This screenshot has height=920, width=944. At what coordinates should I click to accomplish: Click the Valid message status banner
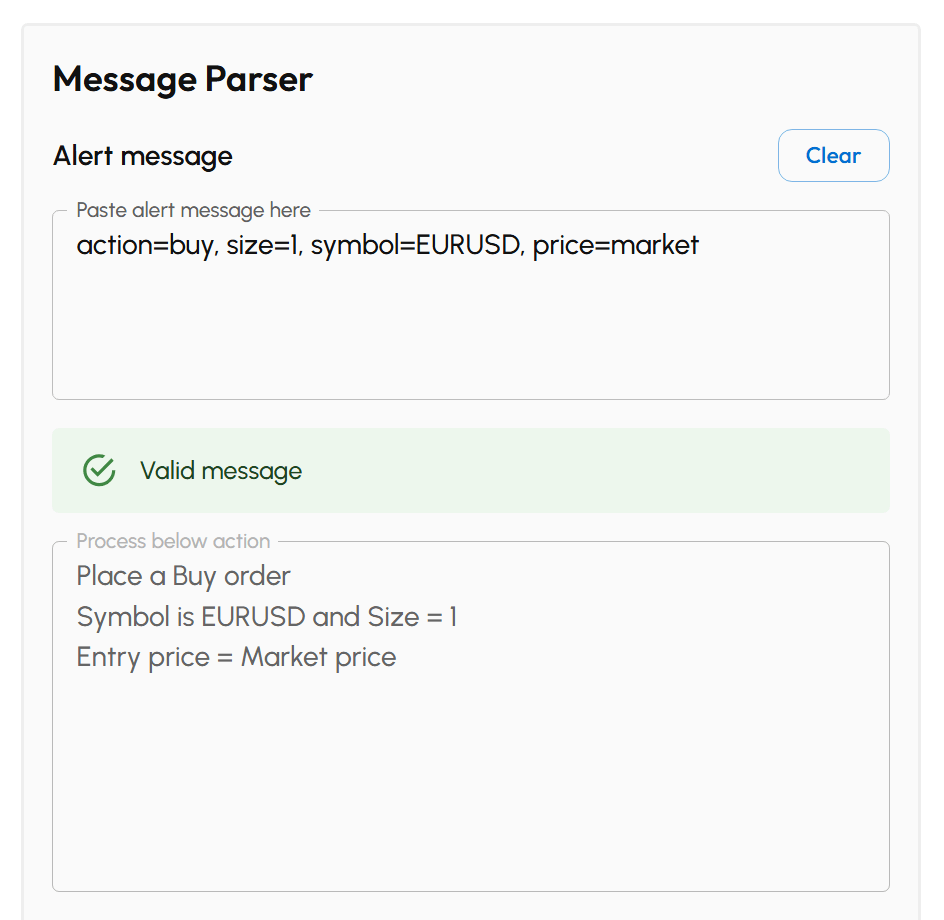tap(470, 470)
